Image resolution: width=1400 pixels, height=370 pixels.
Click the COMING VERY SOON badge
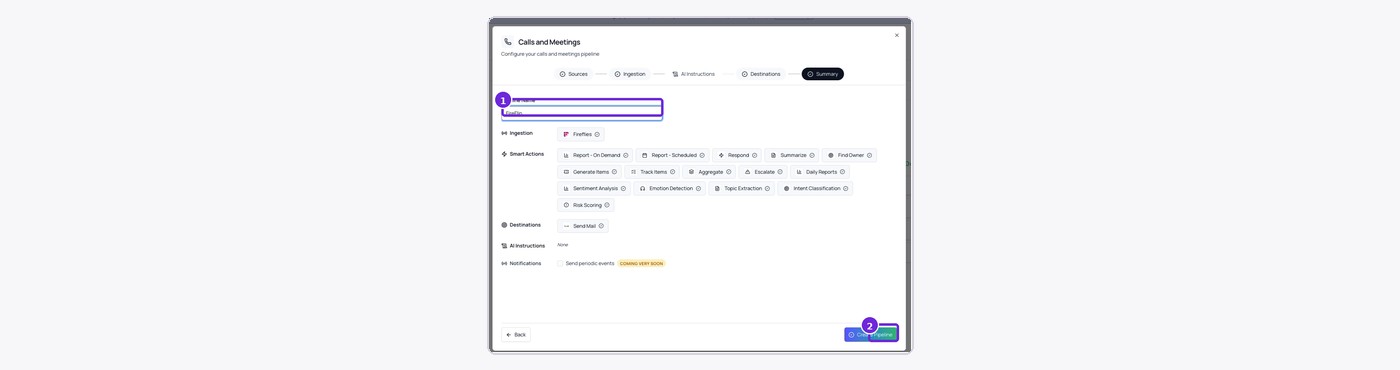[641, 263]
